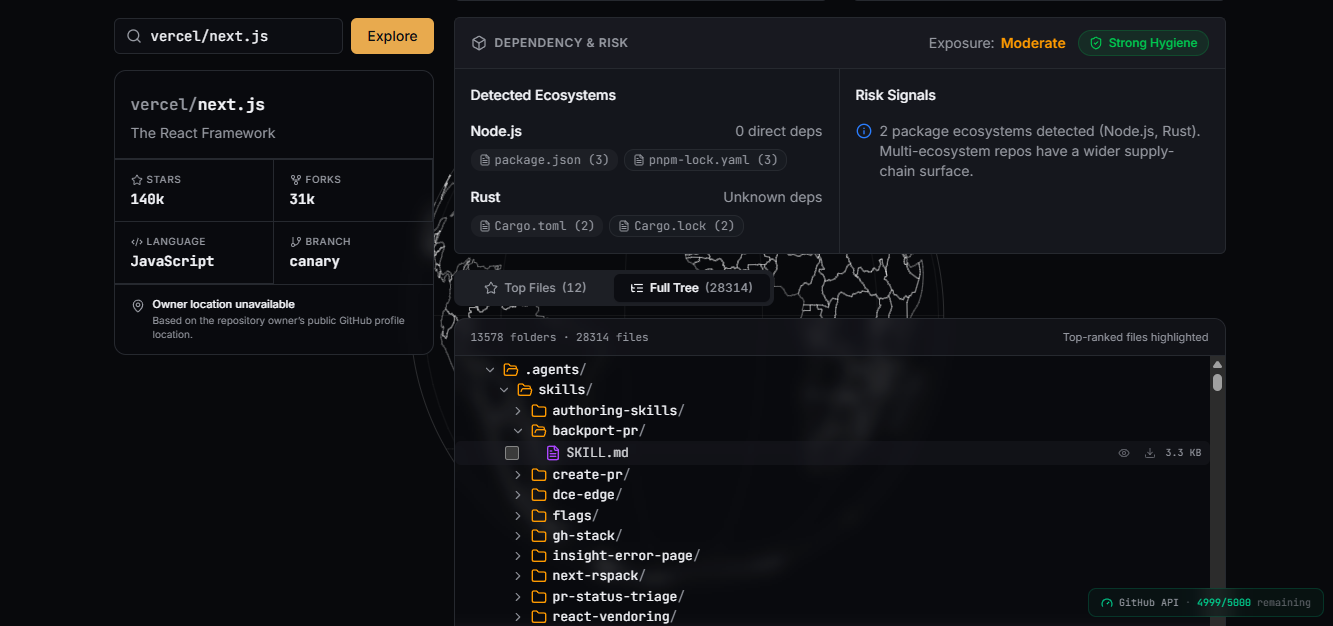1333x626 pixels.
Task: Click the GitHub API remaining status badge
Action: tap(1206, 603)
